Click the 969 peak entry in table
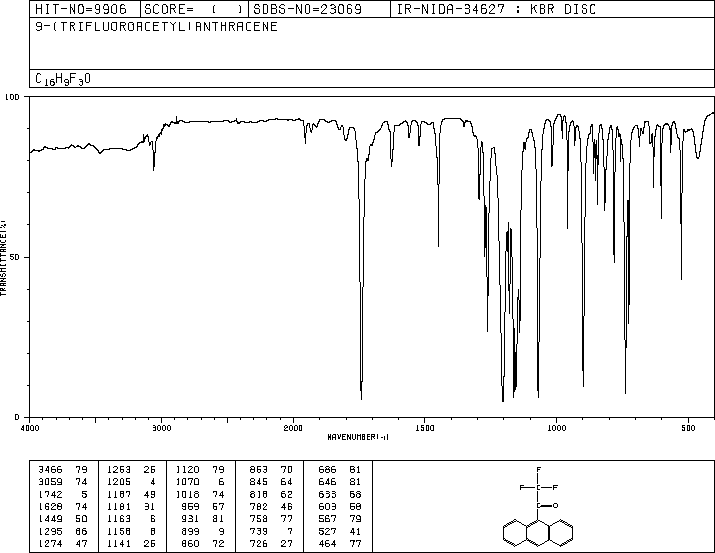 (201, 506)
